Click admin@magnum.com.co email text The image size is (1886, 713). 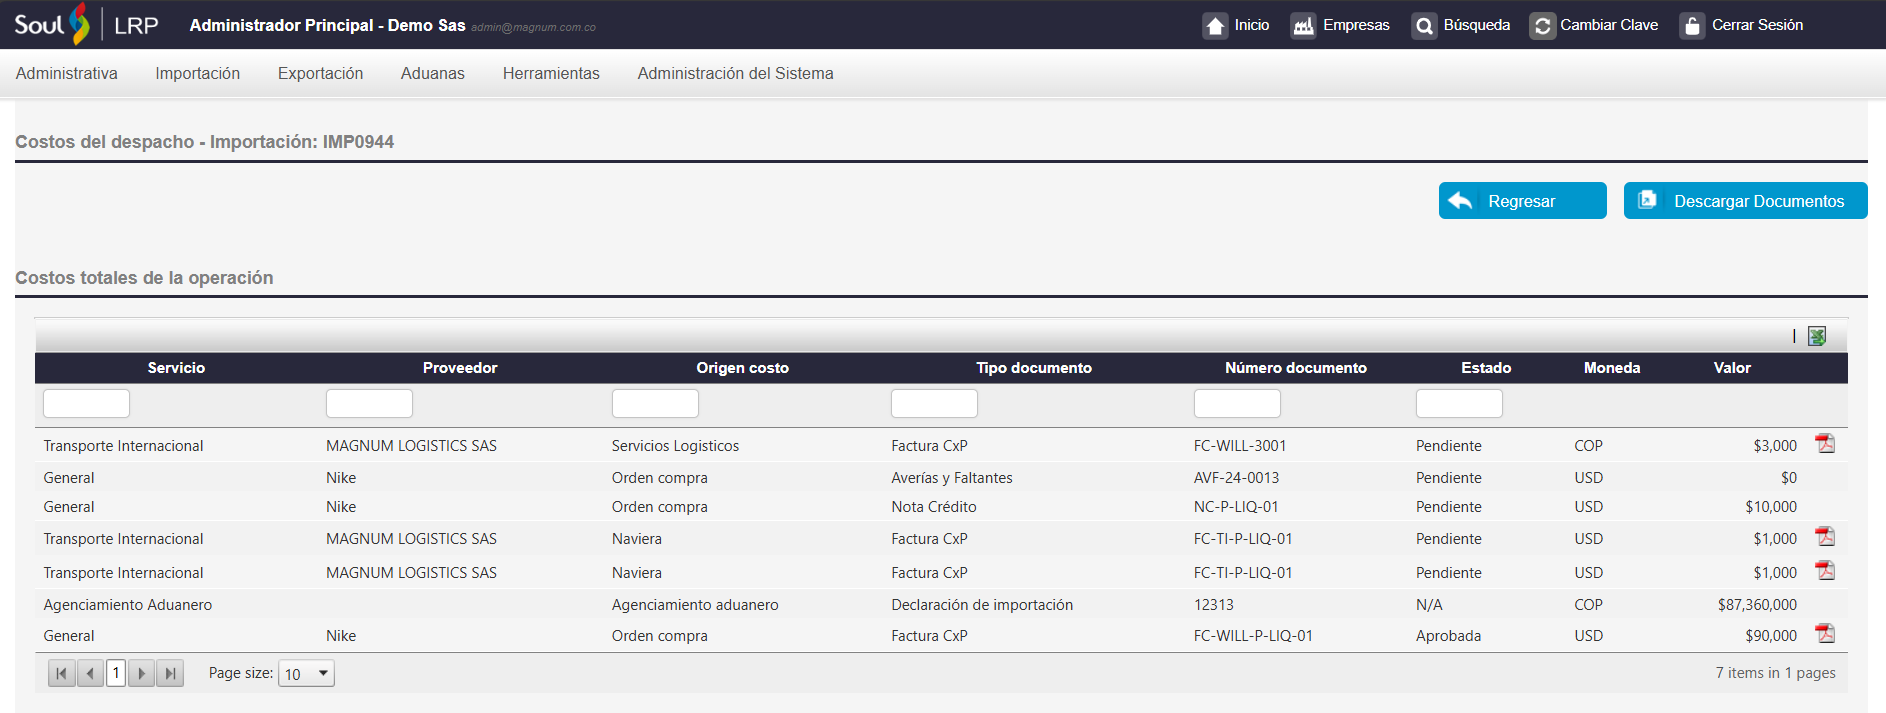click(533, 27)
